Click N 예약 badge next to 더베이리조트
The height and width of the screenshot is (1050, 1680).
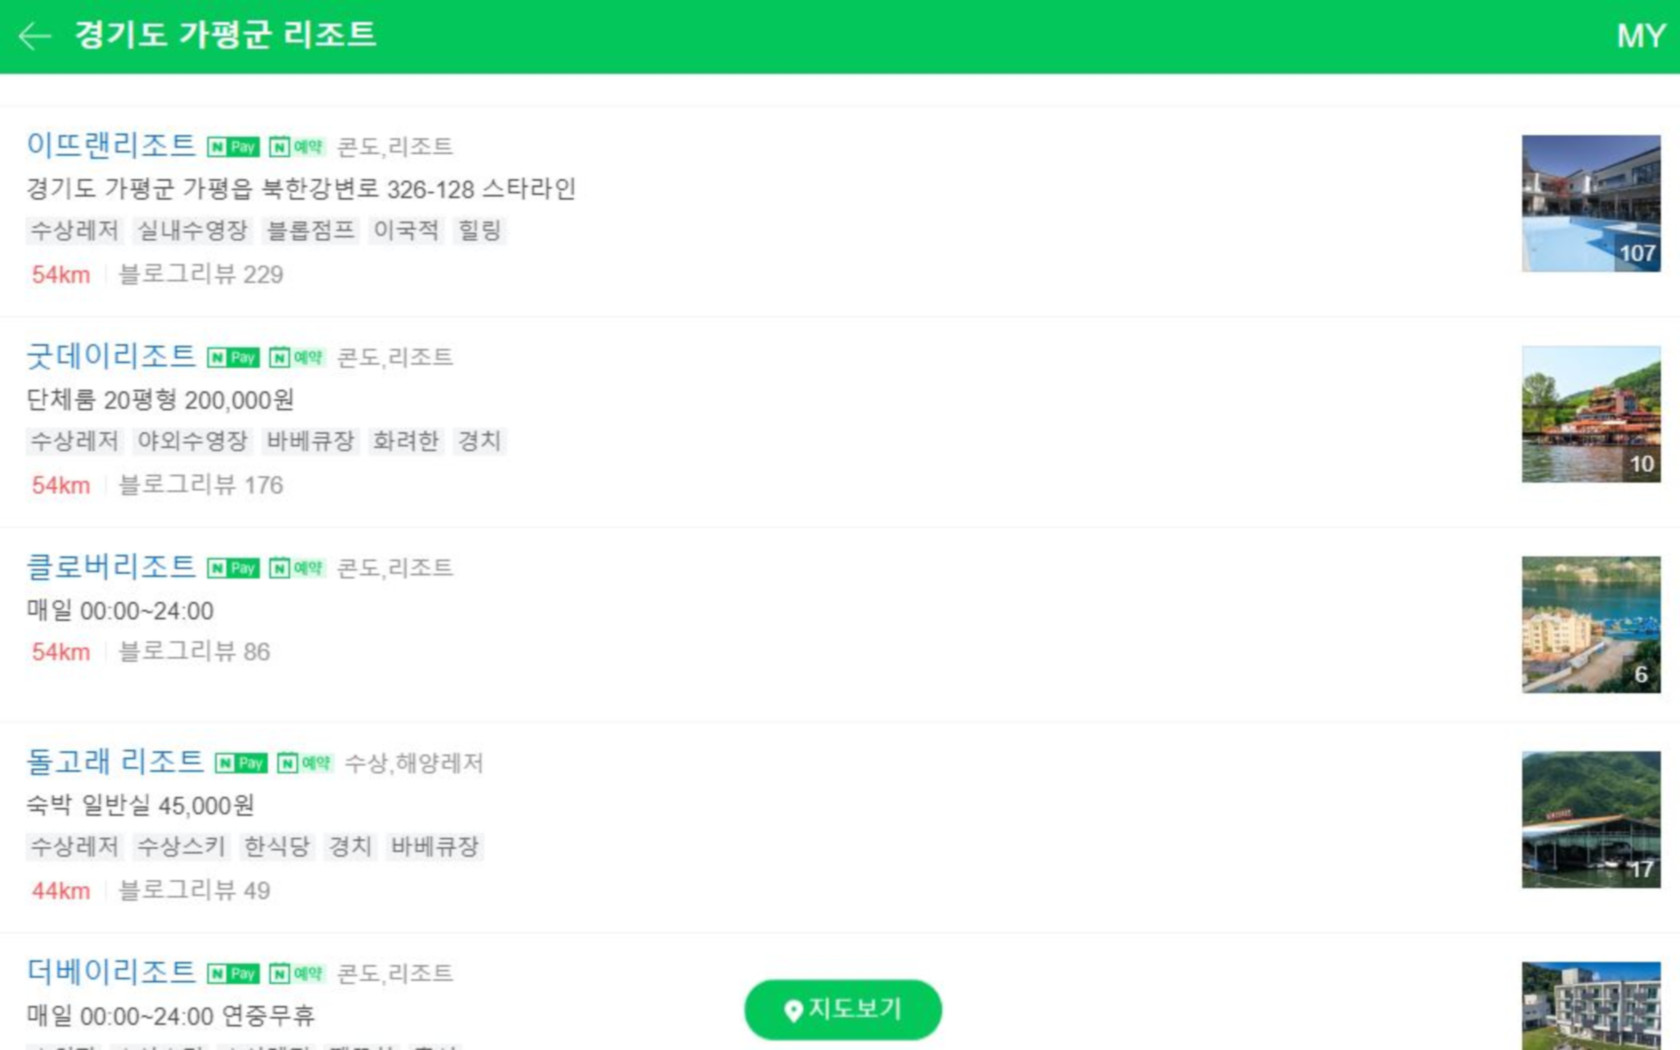tap(297, 973)
